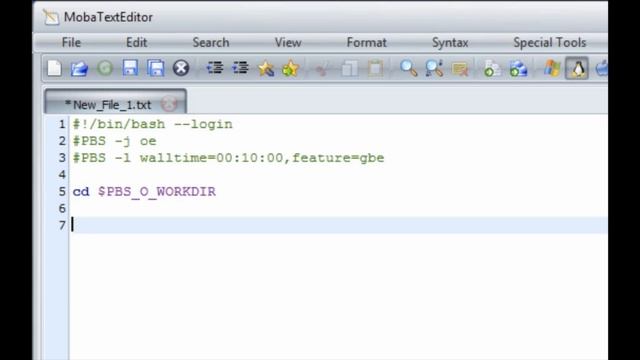Click the paste clipboard icon
The width and height of the screenshot is (640, 360).
(376, 68)
